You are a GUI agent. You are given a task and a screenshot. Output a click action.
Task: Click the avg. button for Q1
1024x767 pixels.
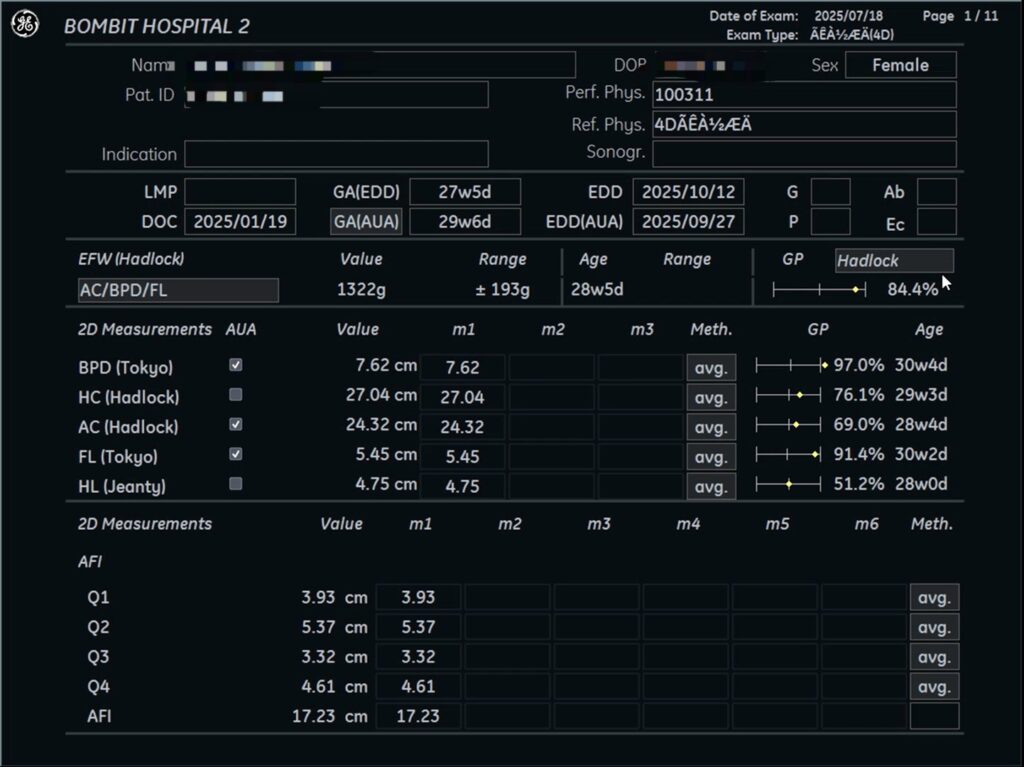pos(934,598)
